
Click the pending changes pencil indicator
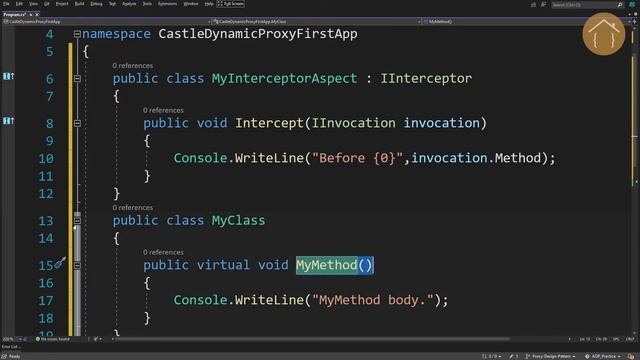(513, 356)
